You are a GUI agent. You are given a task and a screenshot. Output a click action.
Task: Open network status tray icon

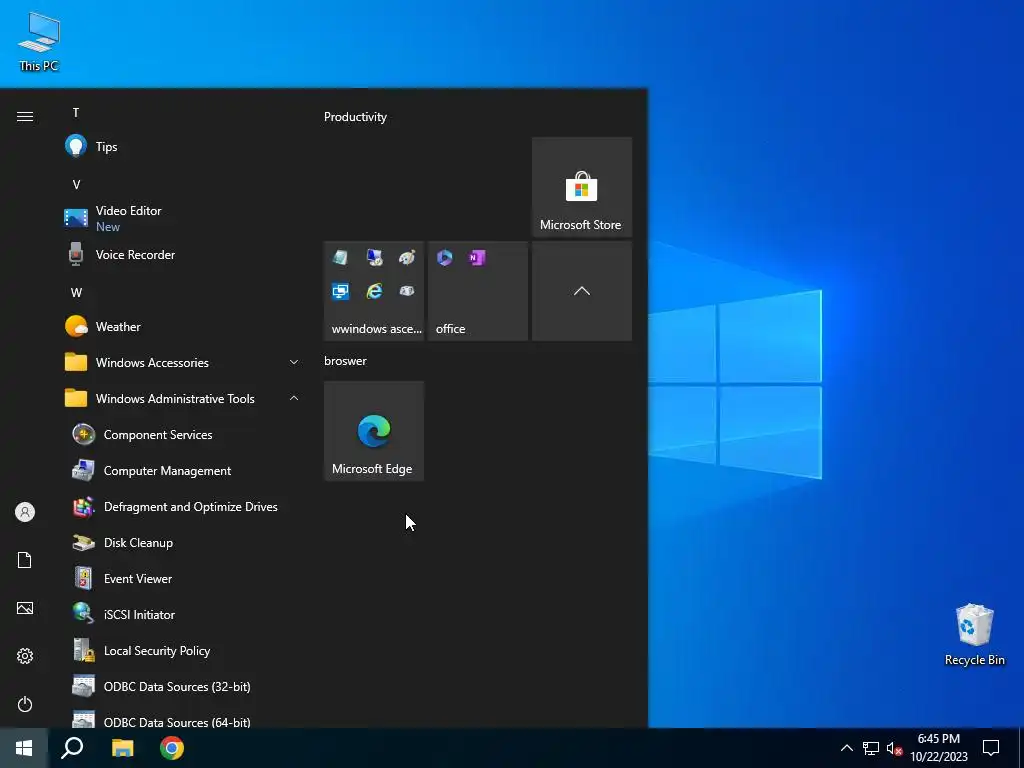pyautogui.click(x=871, y=748)
